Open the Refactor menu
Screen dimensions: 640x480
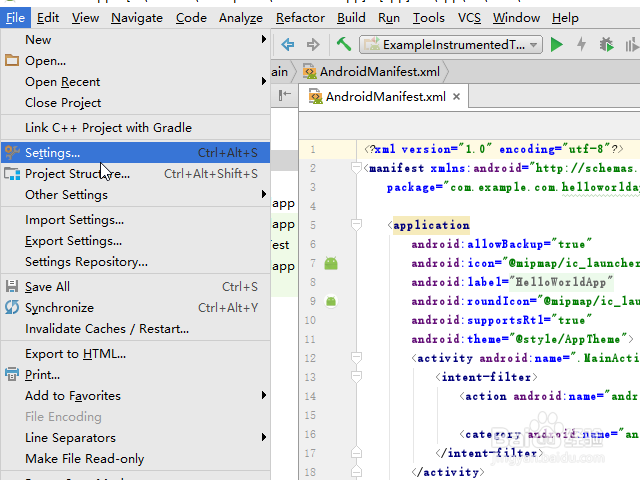(300, 17)
